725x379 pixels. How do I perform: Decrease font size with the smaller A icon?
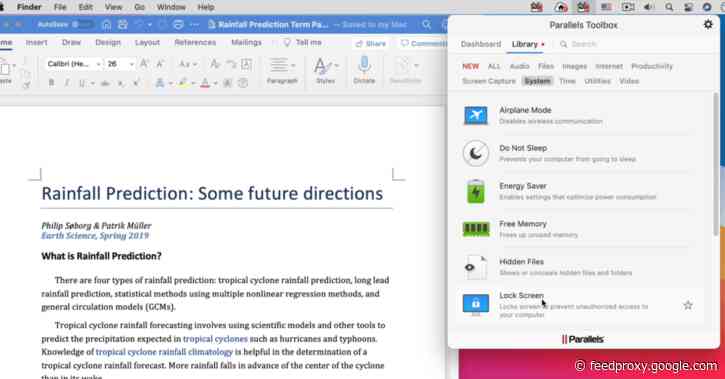click(160, 64)
